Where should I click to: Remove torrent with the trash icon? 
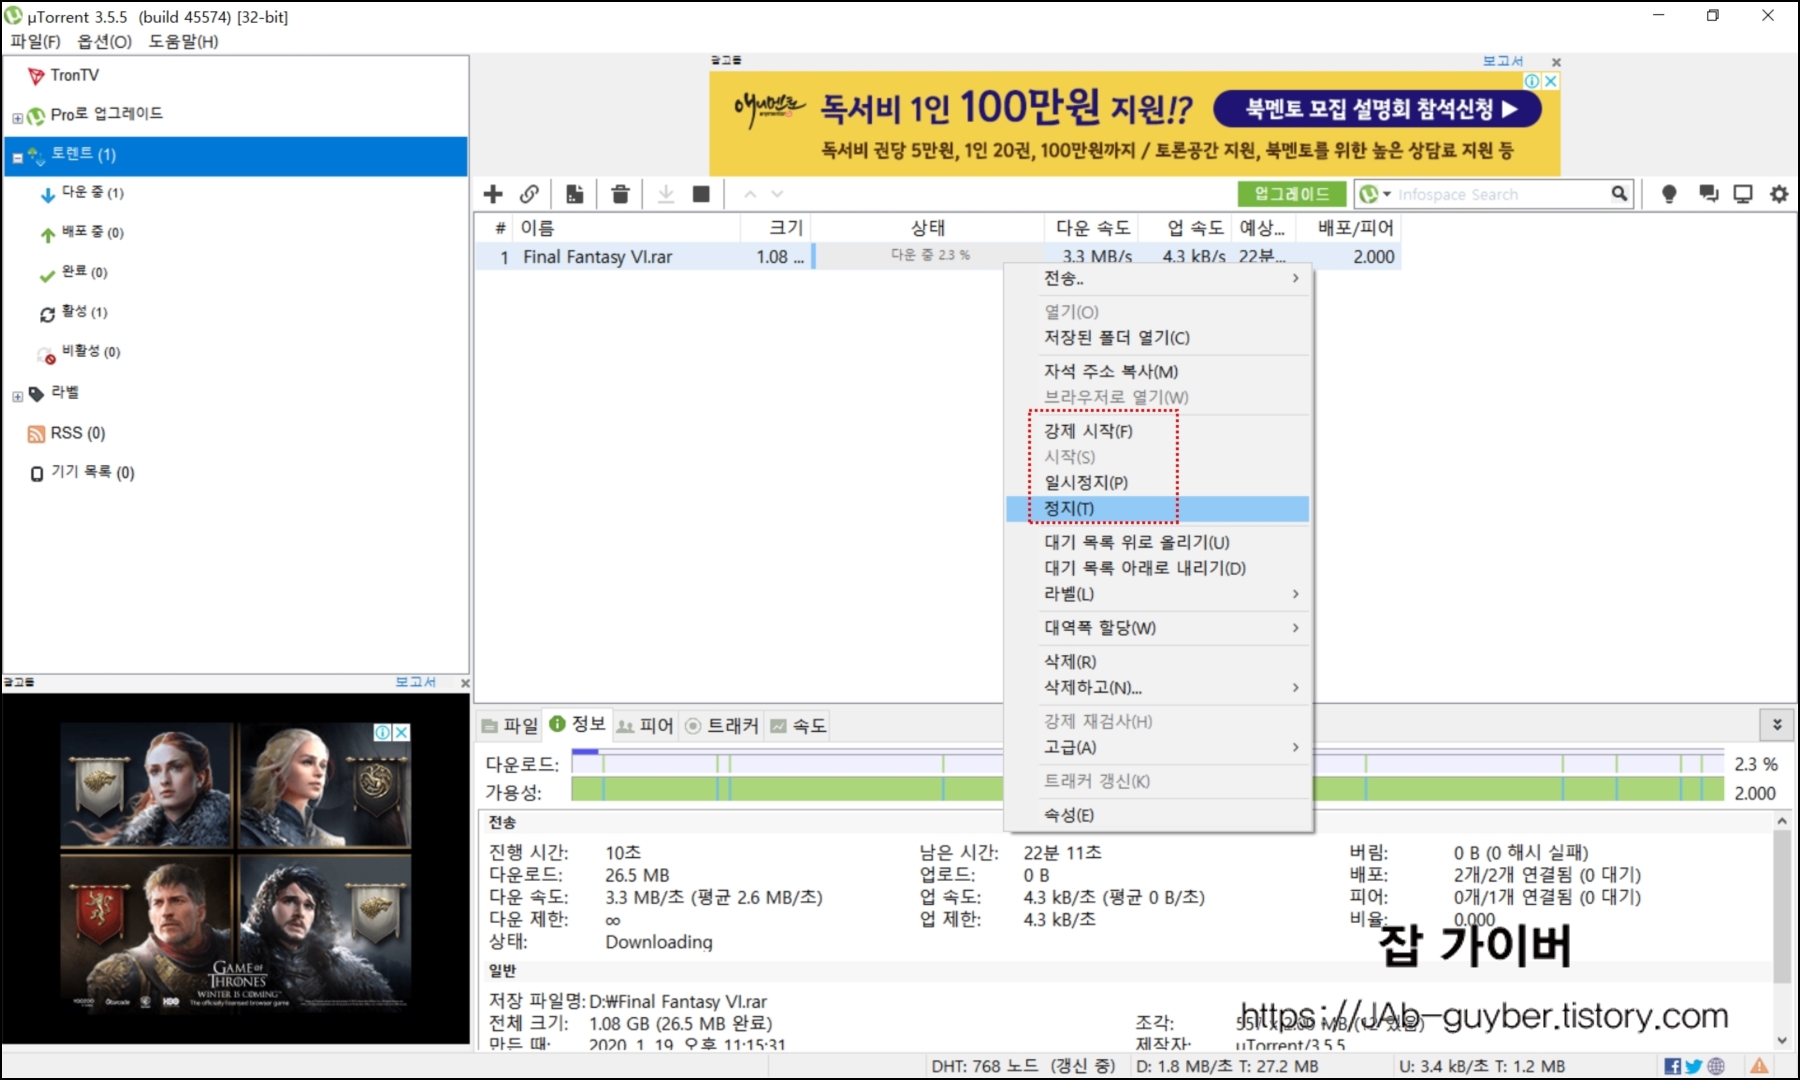click(x=620, y=194)
